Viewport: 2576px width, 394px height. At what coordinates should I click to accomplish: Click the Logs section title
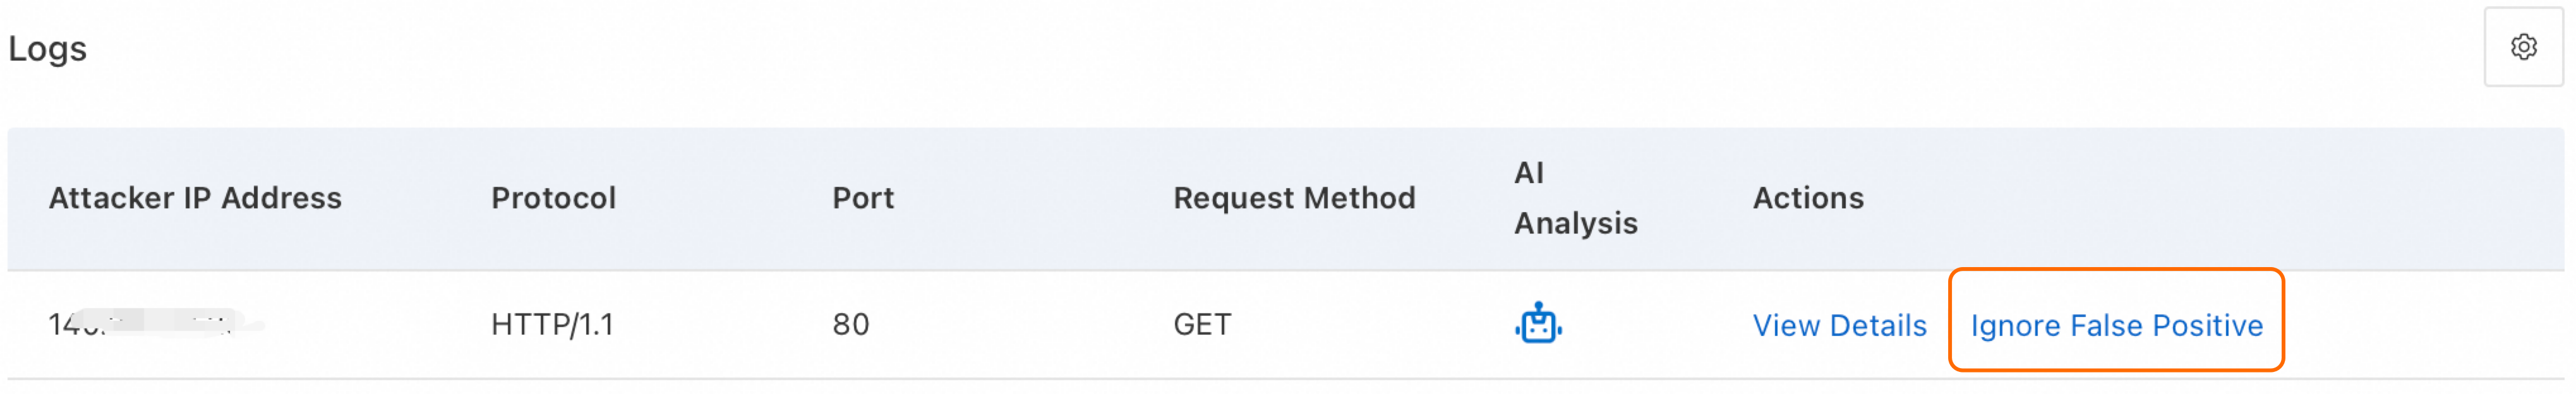[48, 48]
